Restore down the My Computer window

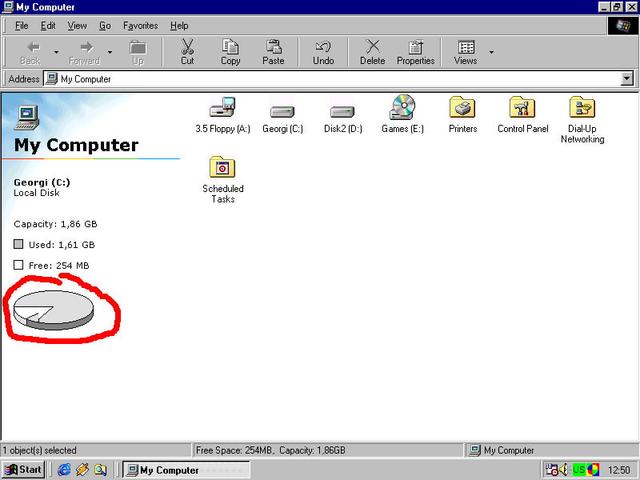coord(617,7)
